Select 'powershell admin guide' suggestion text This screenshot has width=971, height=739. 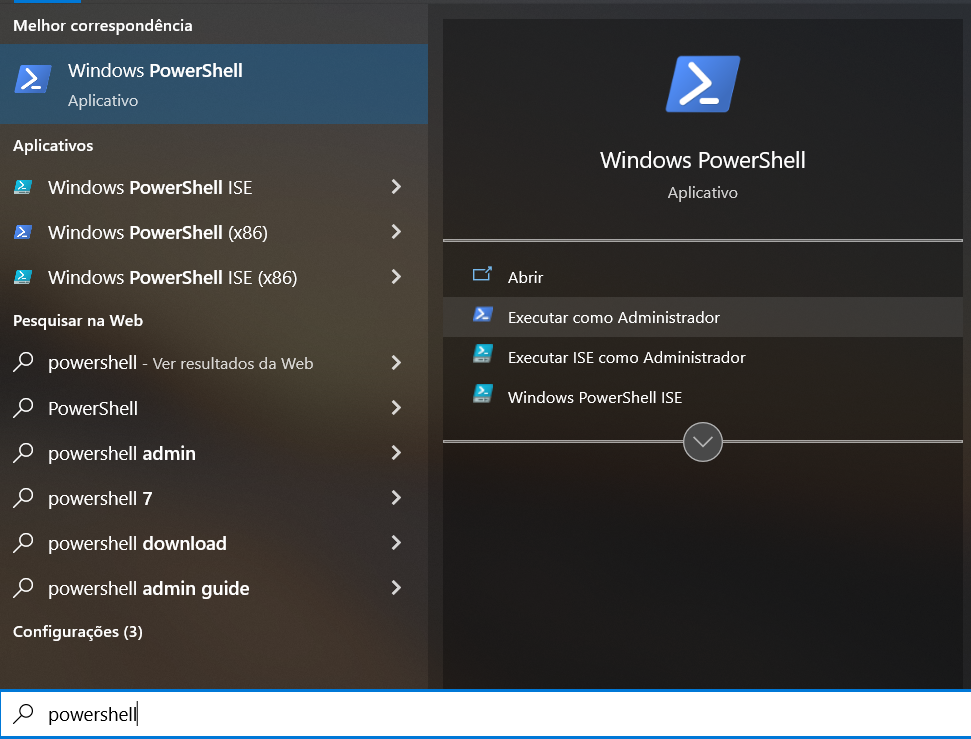(x=149, y=588)
